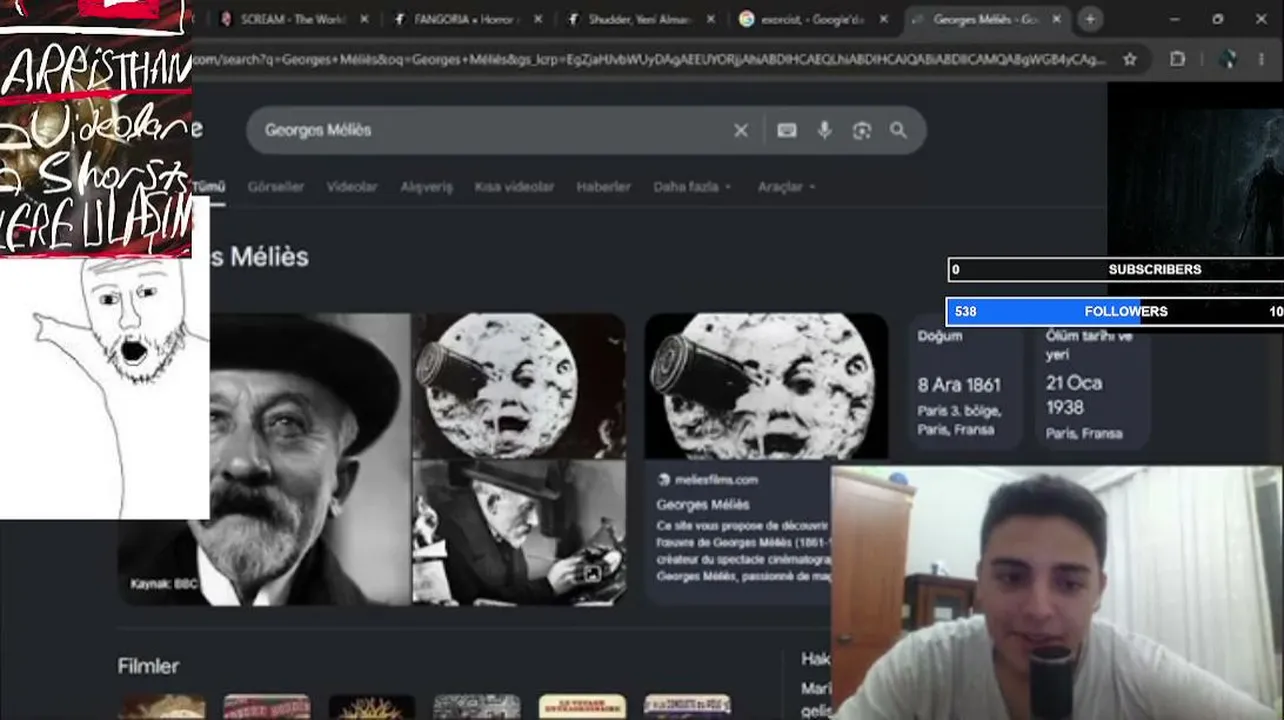
Task: Click the magnifier search button
Action: pos(898,130)
